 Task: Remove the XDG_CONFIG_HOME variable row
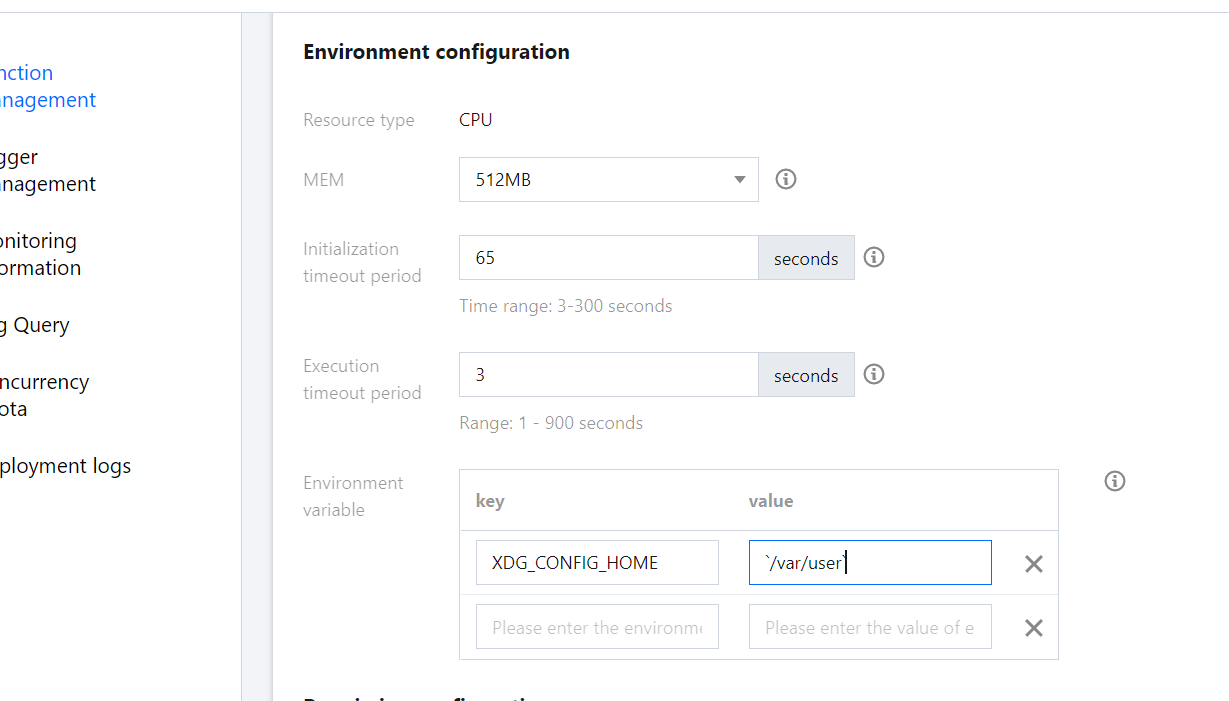click(1034, 564)
